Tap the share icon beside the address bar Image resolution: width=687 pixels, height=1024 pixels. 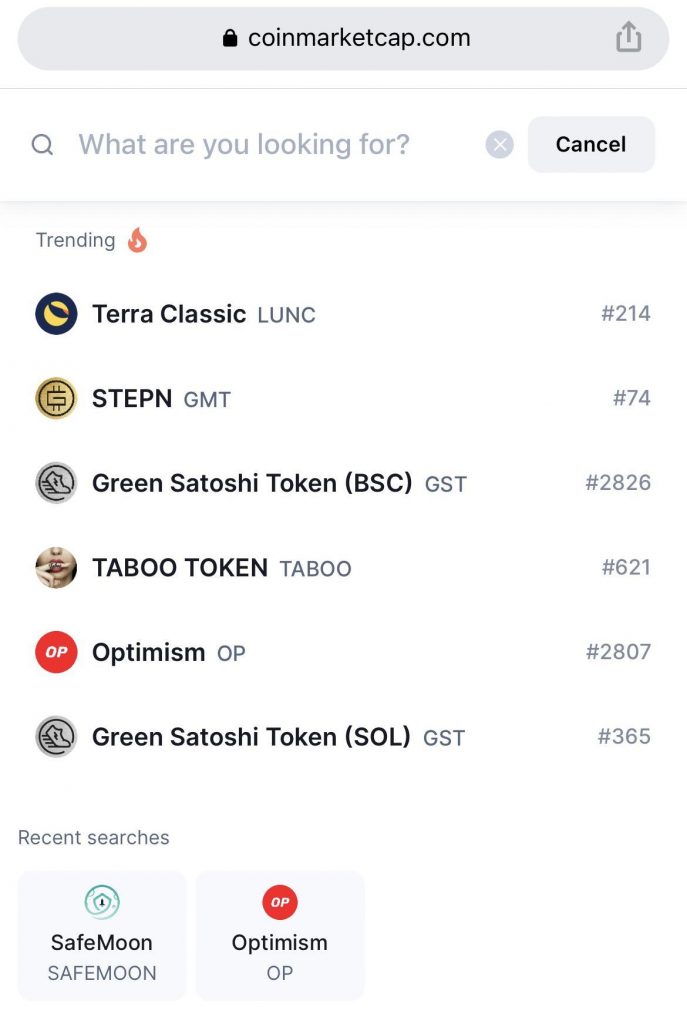tap(628, 36)
